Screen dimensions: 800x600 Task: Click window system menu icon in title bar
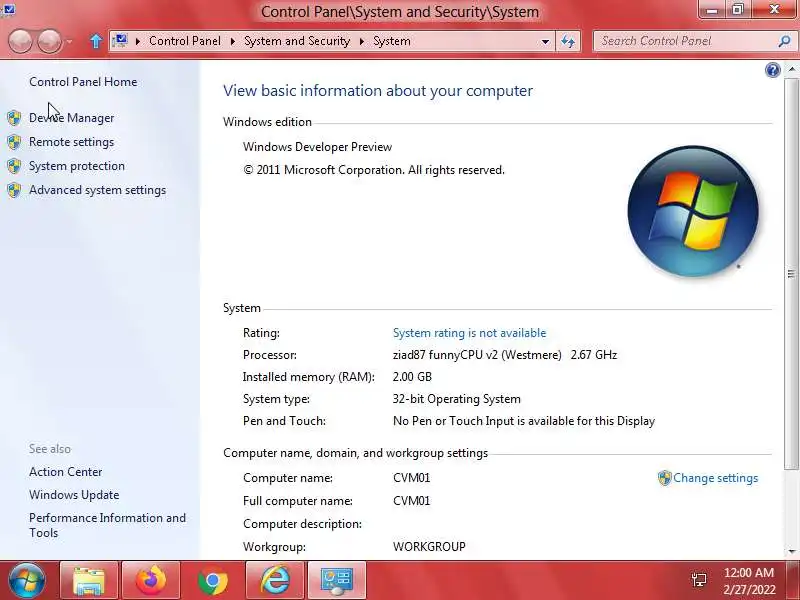(8, 8)
